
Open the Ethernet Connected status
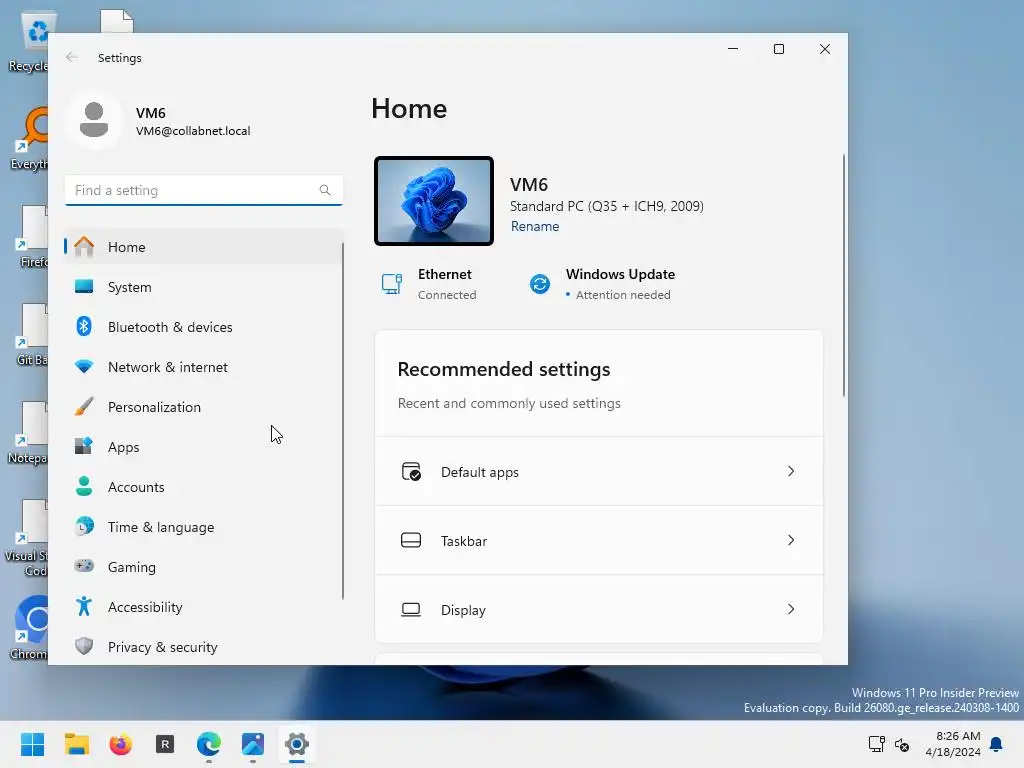430,284
